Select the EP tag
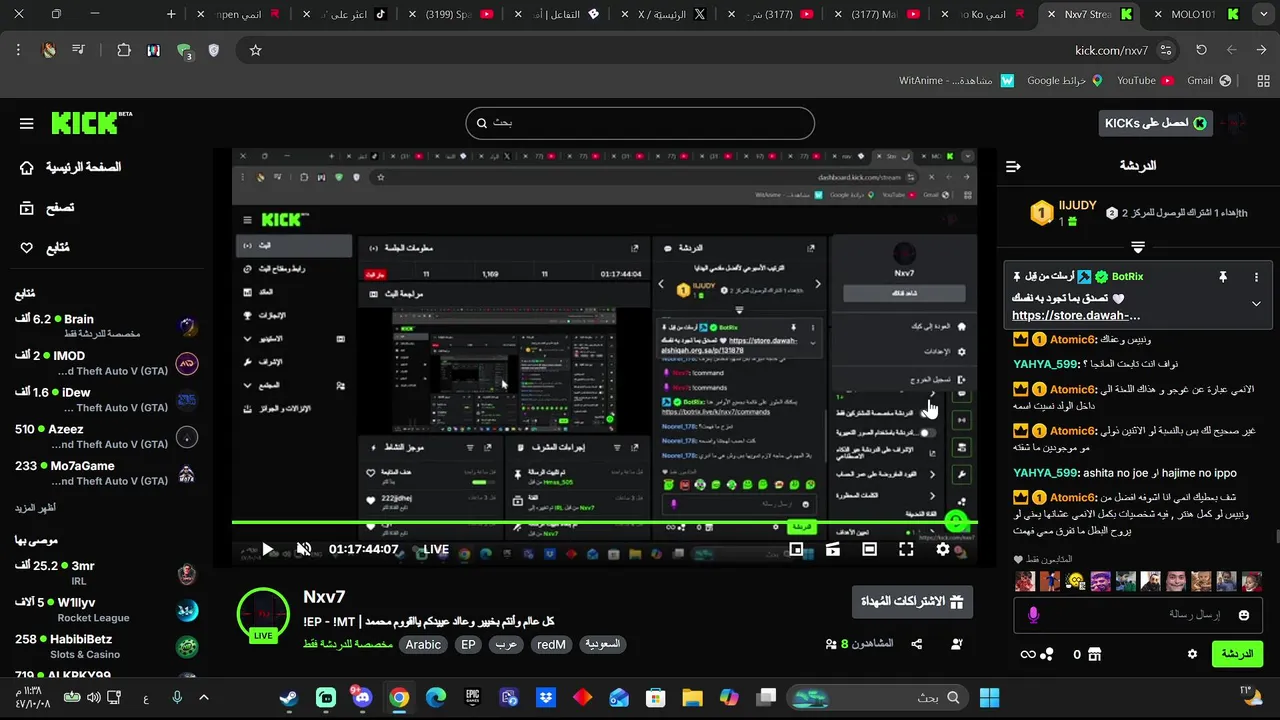This screenshot has height=720, width=1280. click(x=468, y=645)
